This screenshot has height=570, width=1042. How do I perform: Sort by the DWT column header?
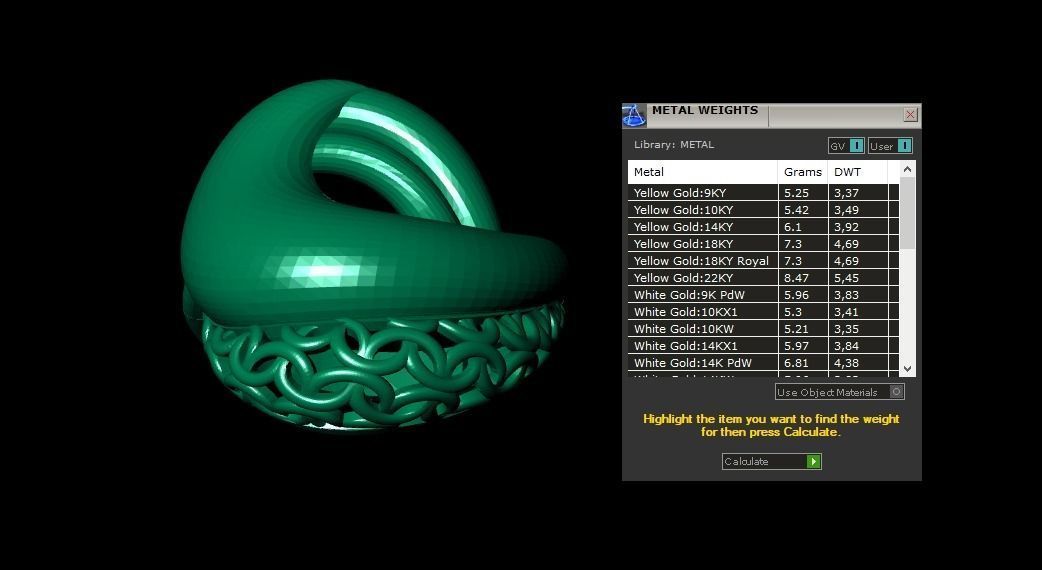(858, 172)
